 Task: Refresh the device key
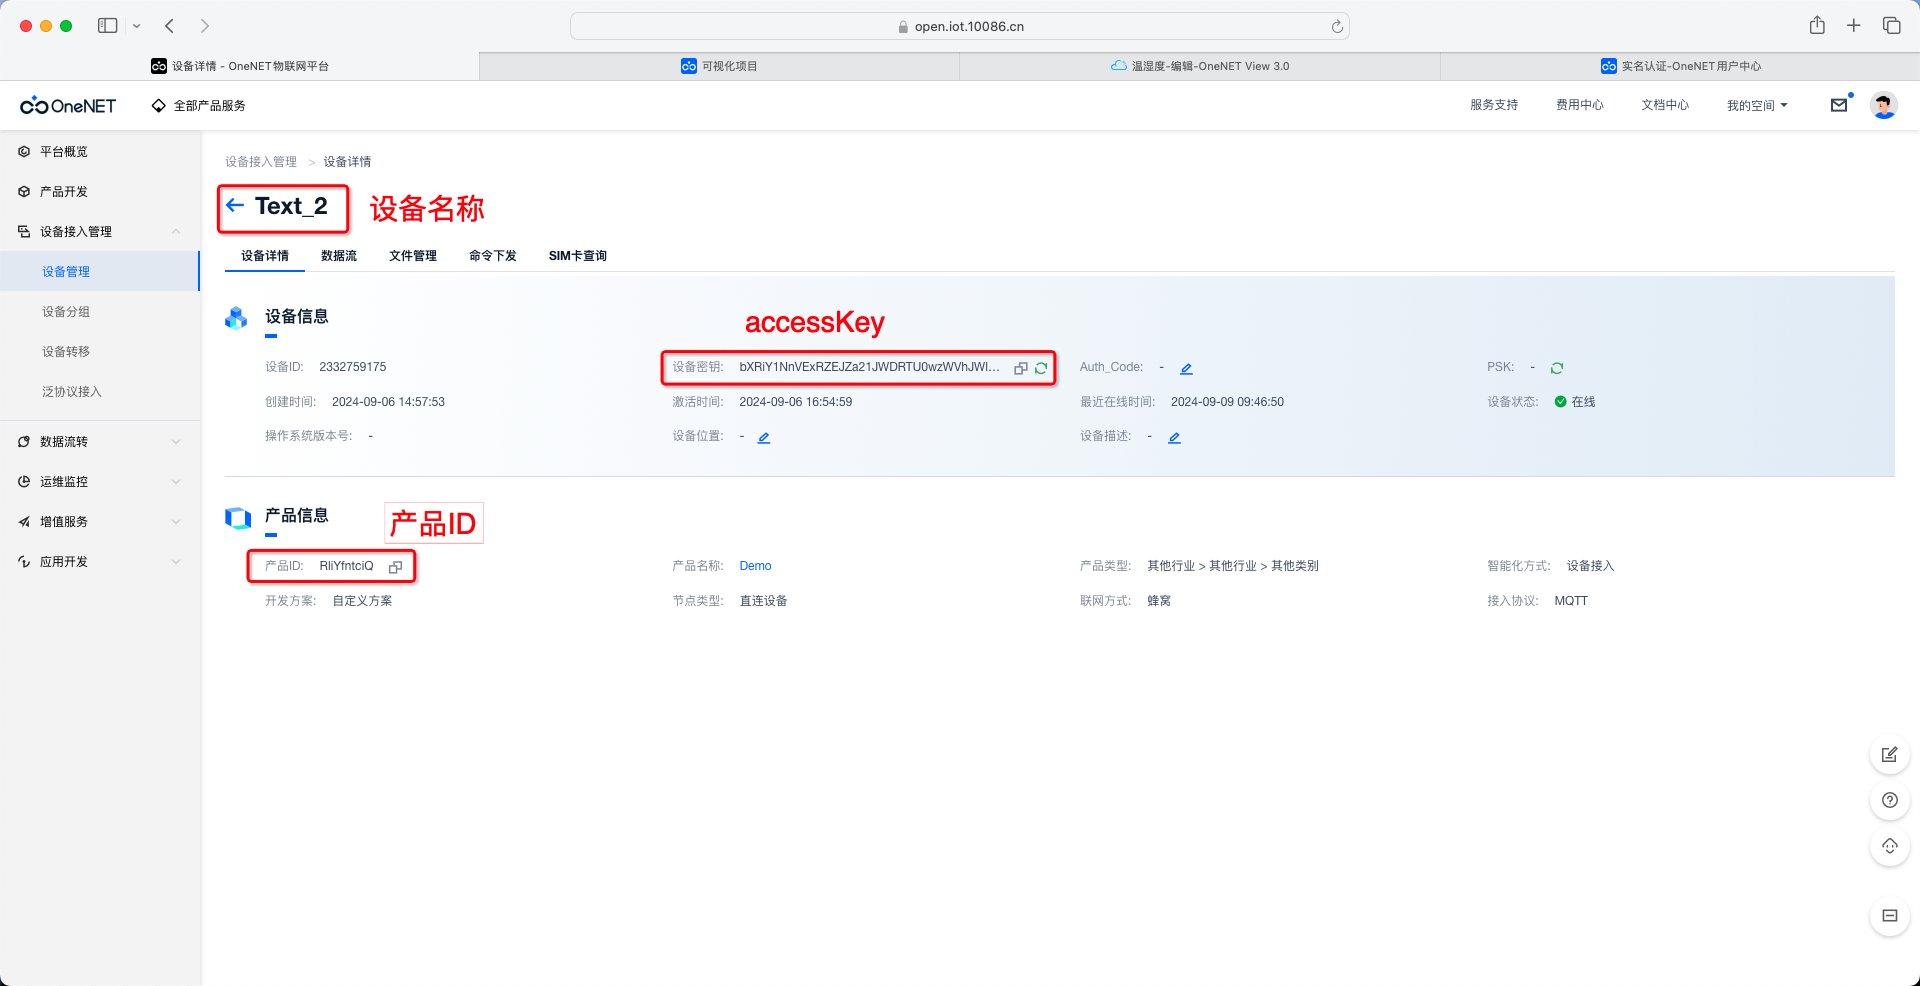point(1041,368)
